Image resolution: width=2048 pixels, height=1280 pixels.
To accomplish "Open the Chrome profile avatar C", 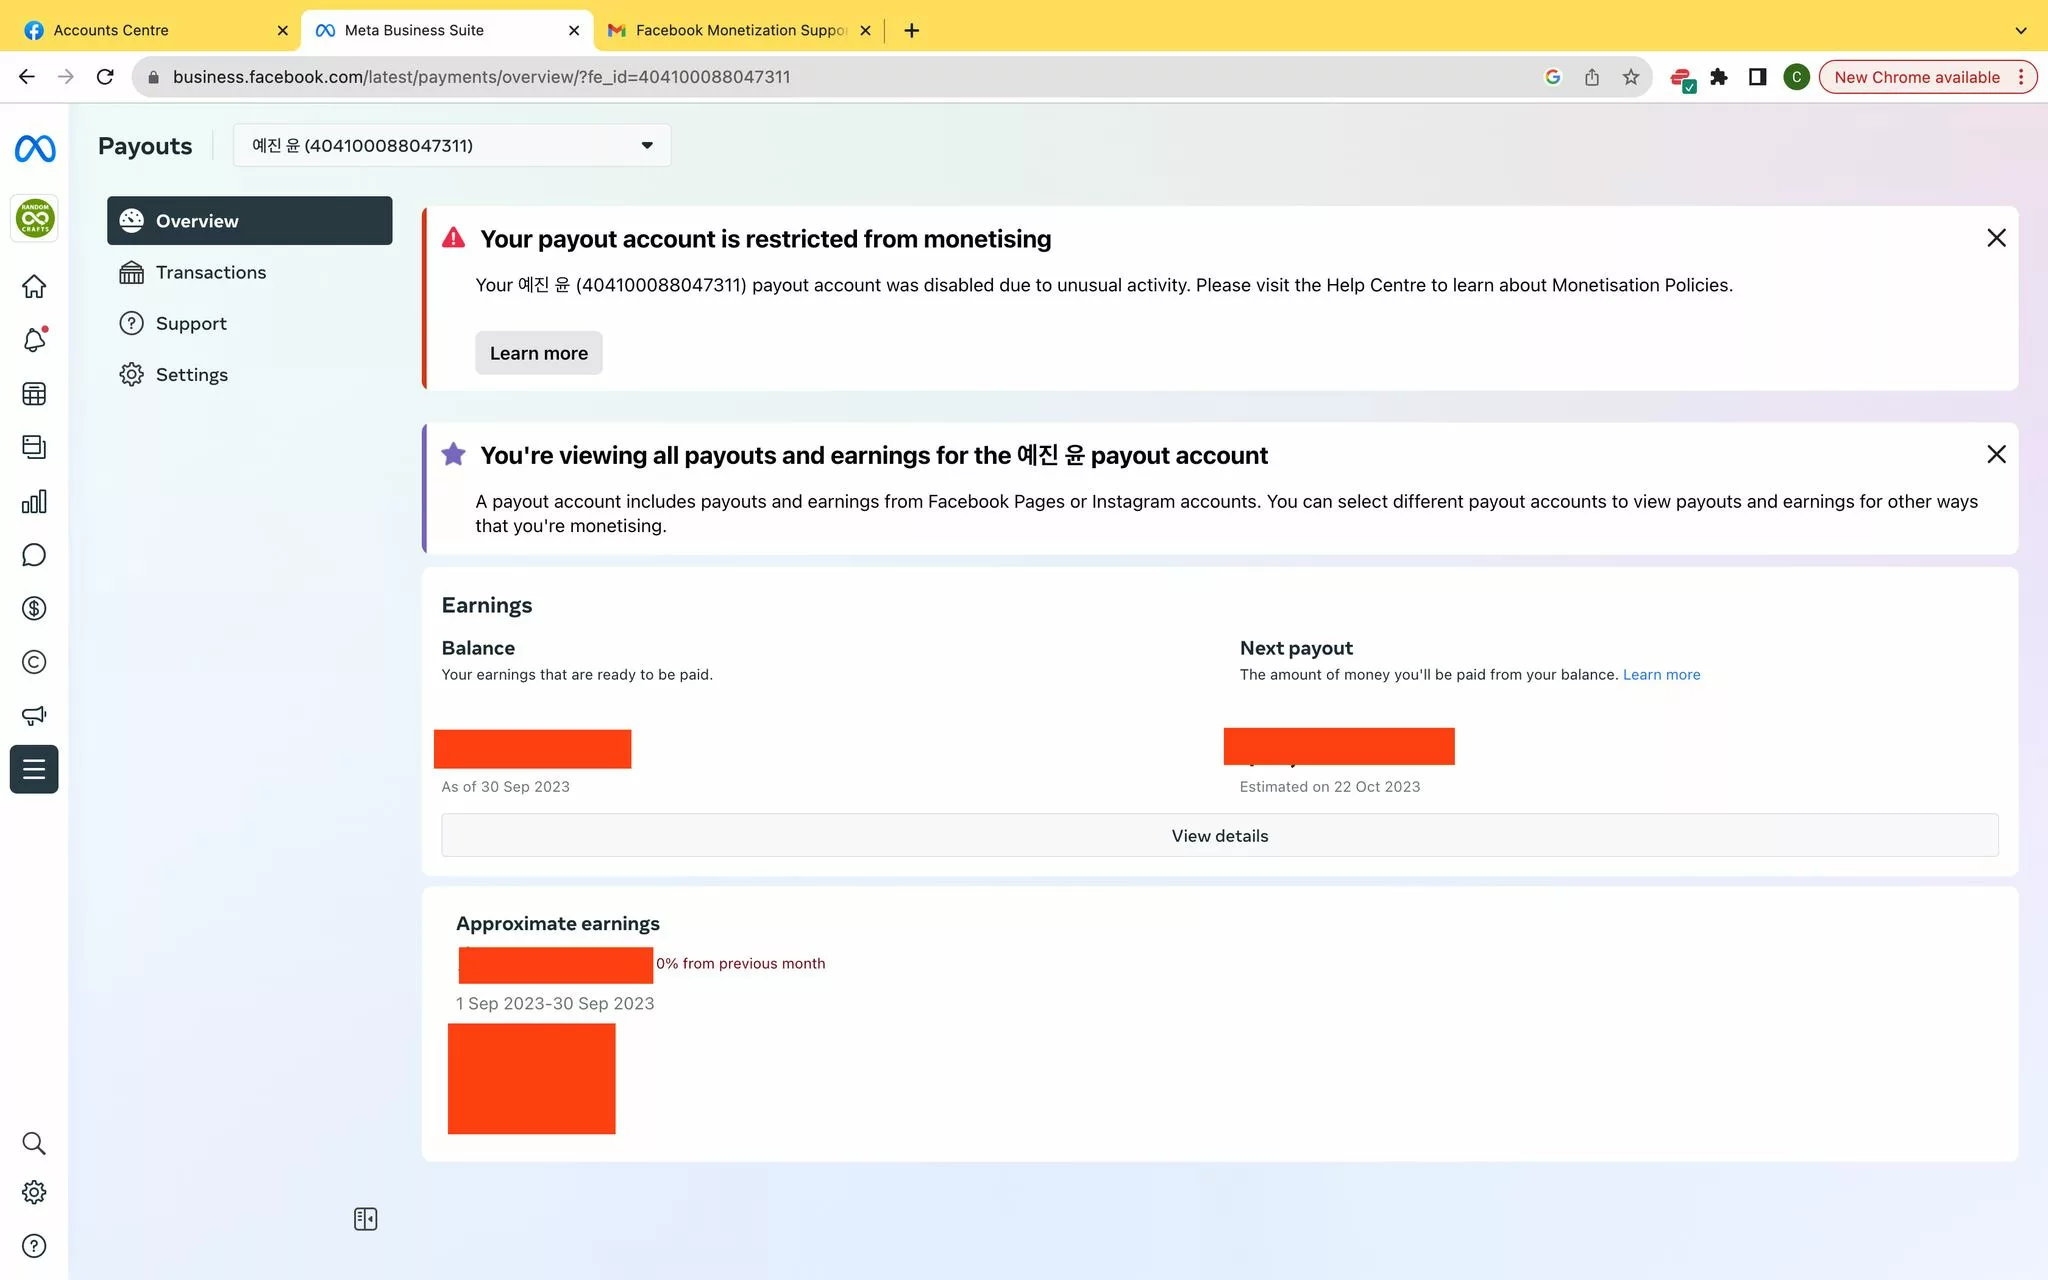I will tap(1797, 77).
